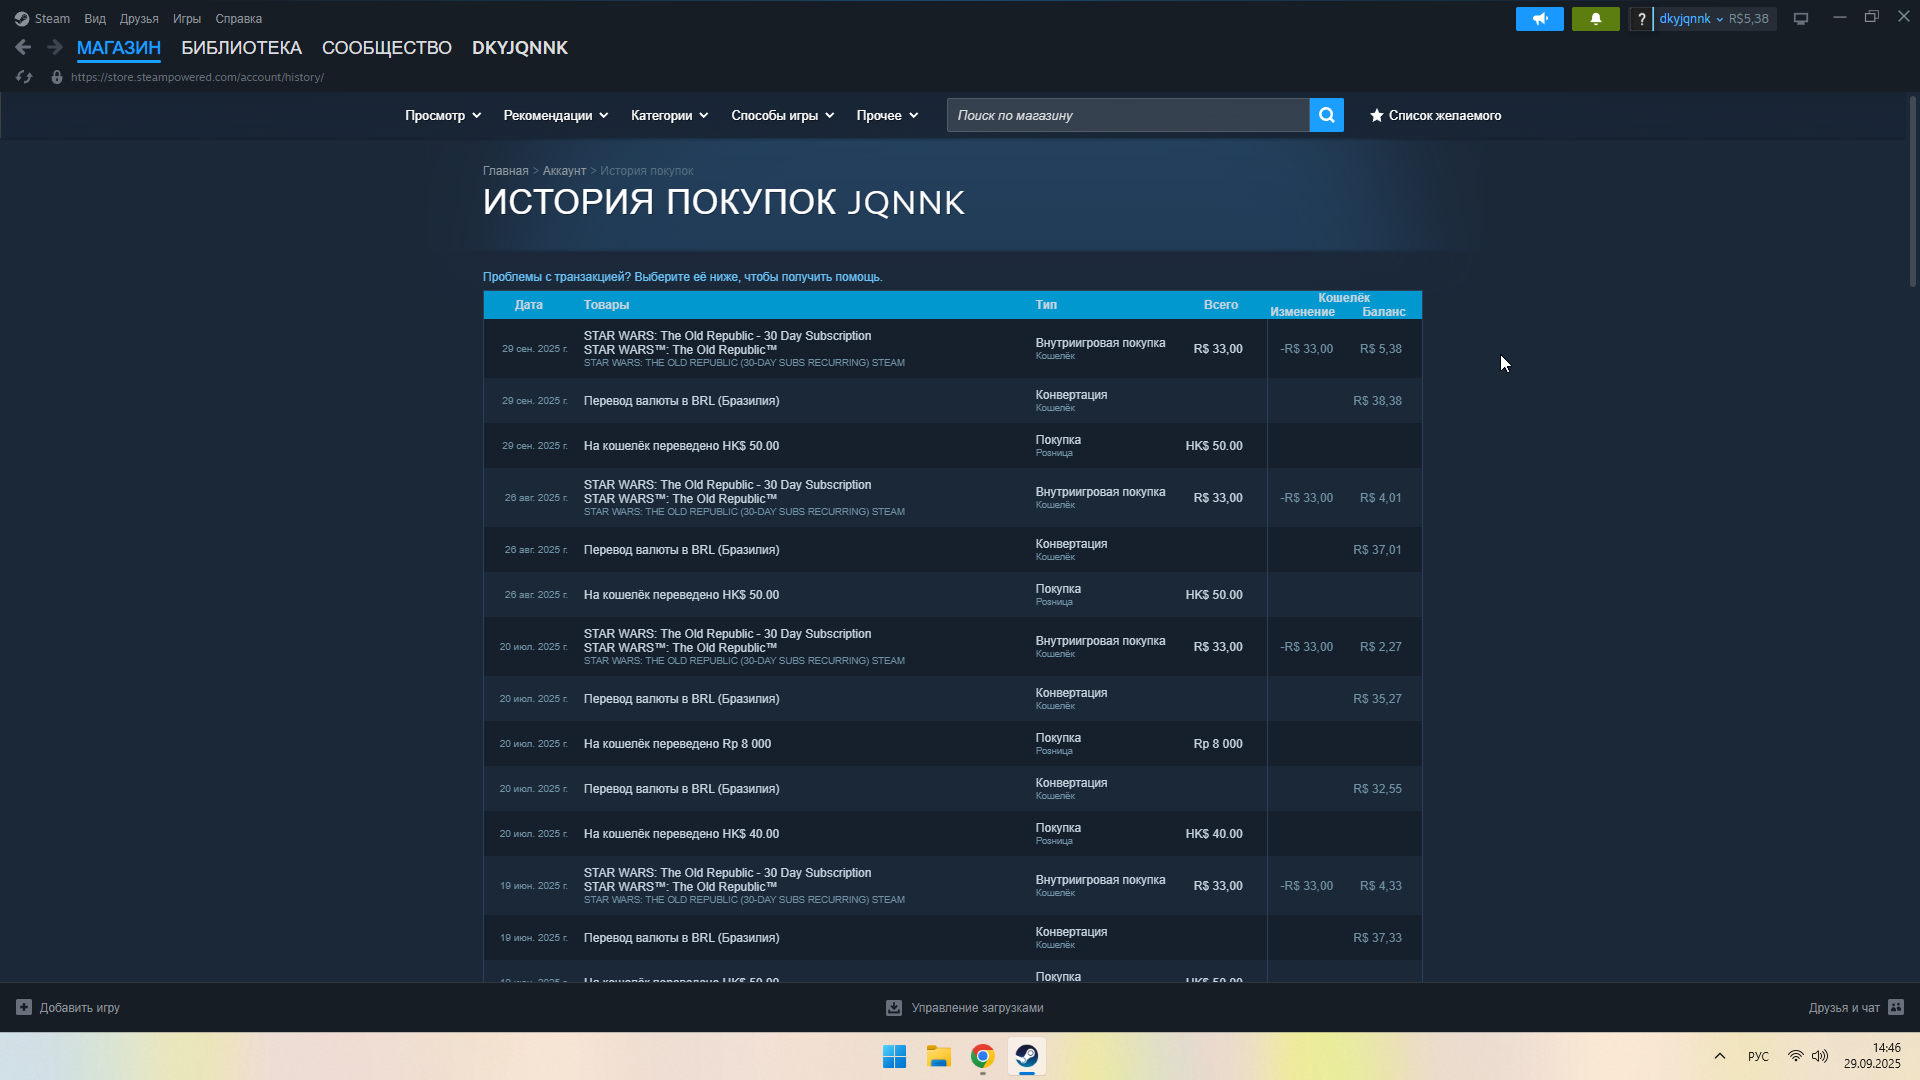
Task: Select the 26 авг. Перевод валюты row
Action: coord(952,550)
